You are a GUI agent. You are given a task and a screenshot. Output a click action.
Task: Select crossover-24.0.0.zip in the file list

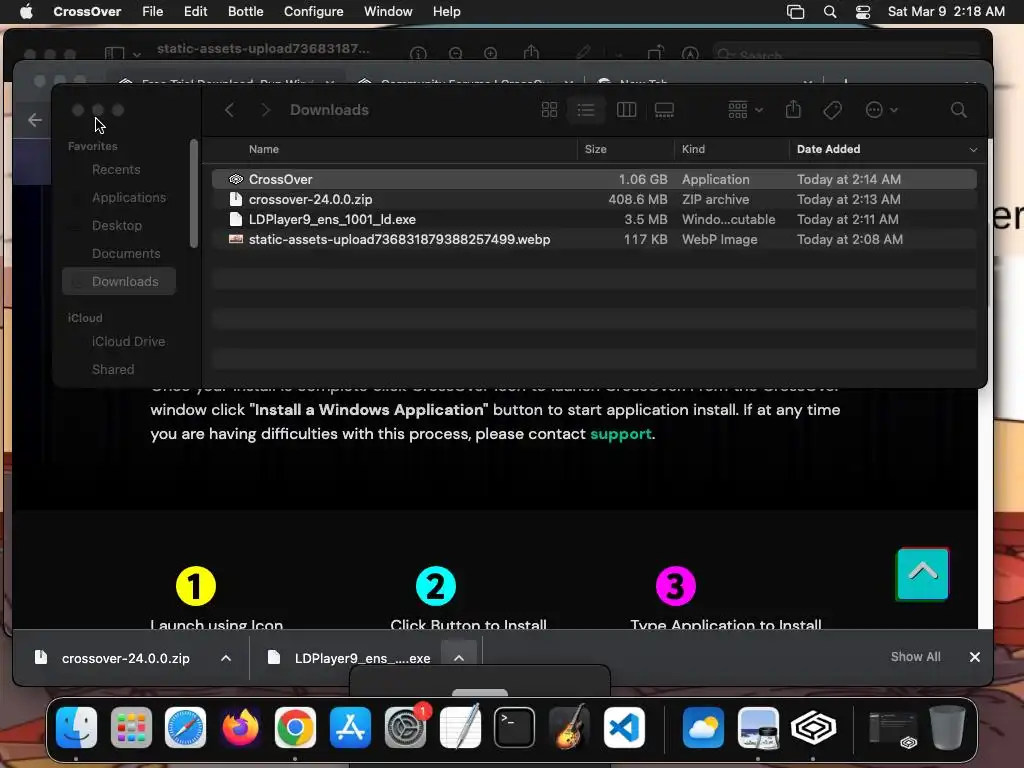coord(594,199)
